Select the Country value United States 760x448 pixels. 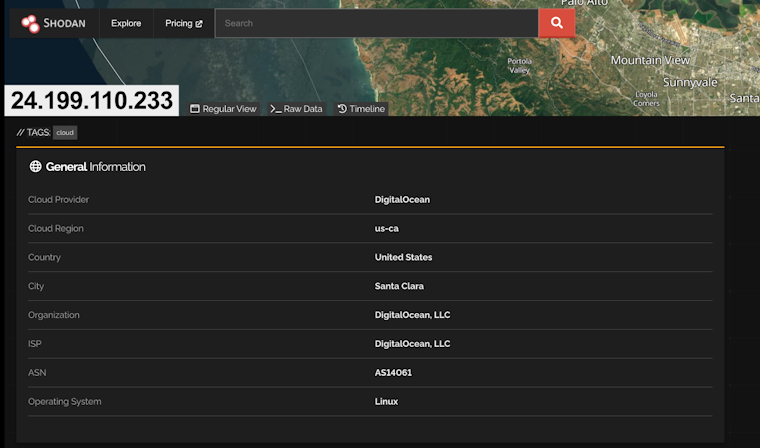point(403,257)
